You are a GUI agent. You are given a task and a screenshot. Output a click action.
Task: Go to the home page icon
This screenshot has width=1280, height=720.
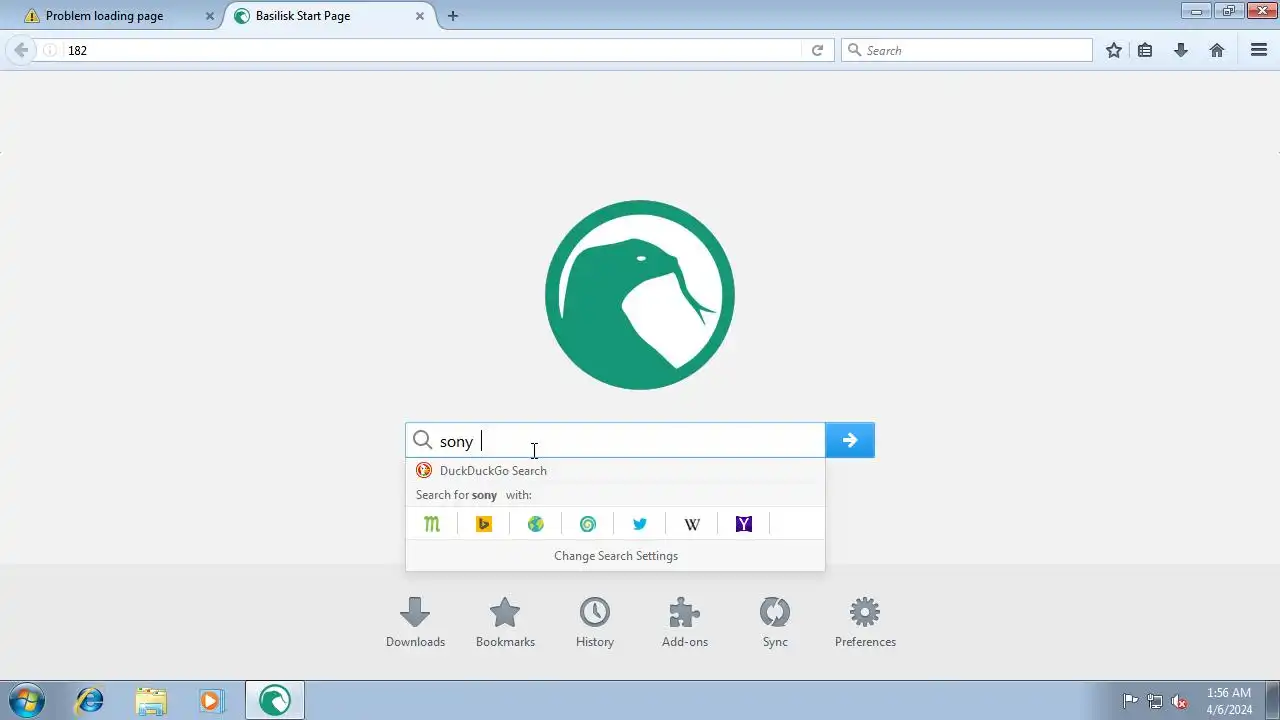[1217, 50]
